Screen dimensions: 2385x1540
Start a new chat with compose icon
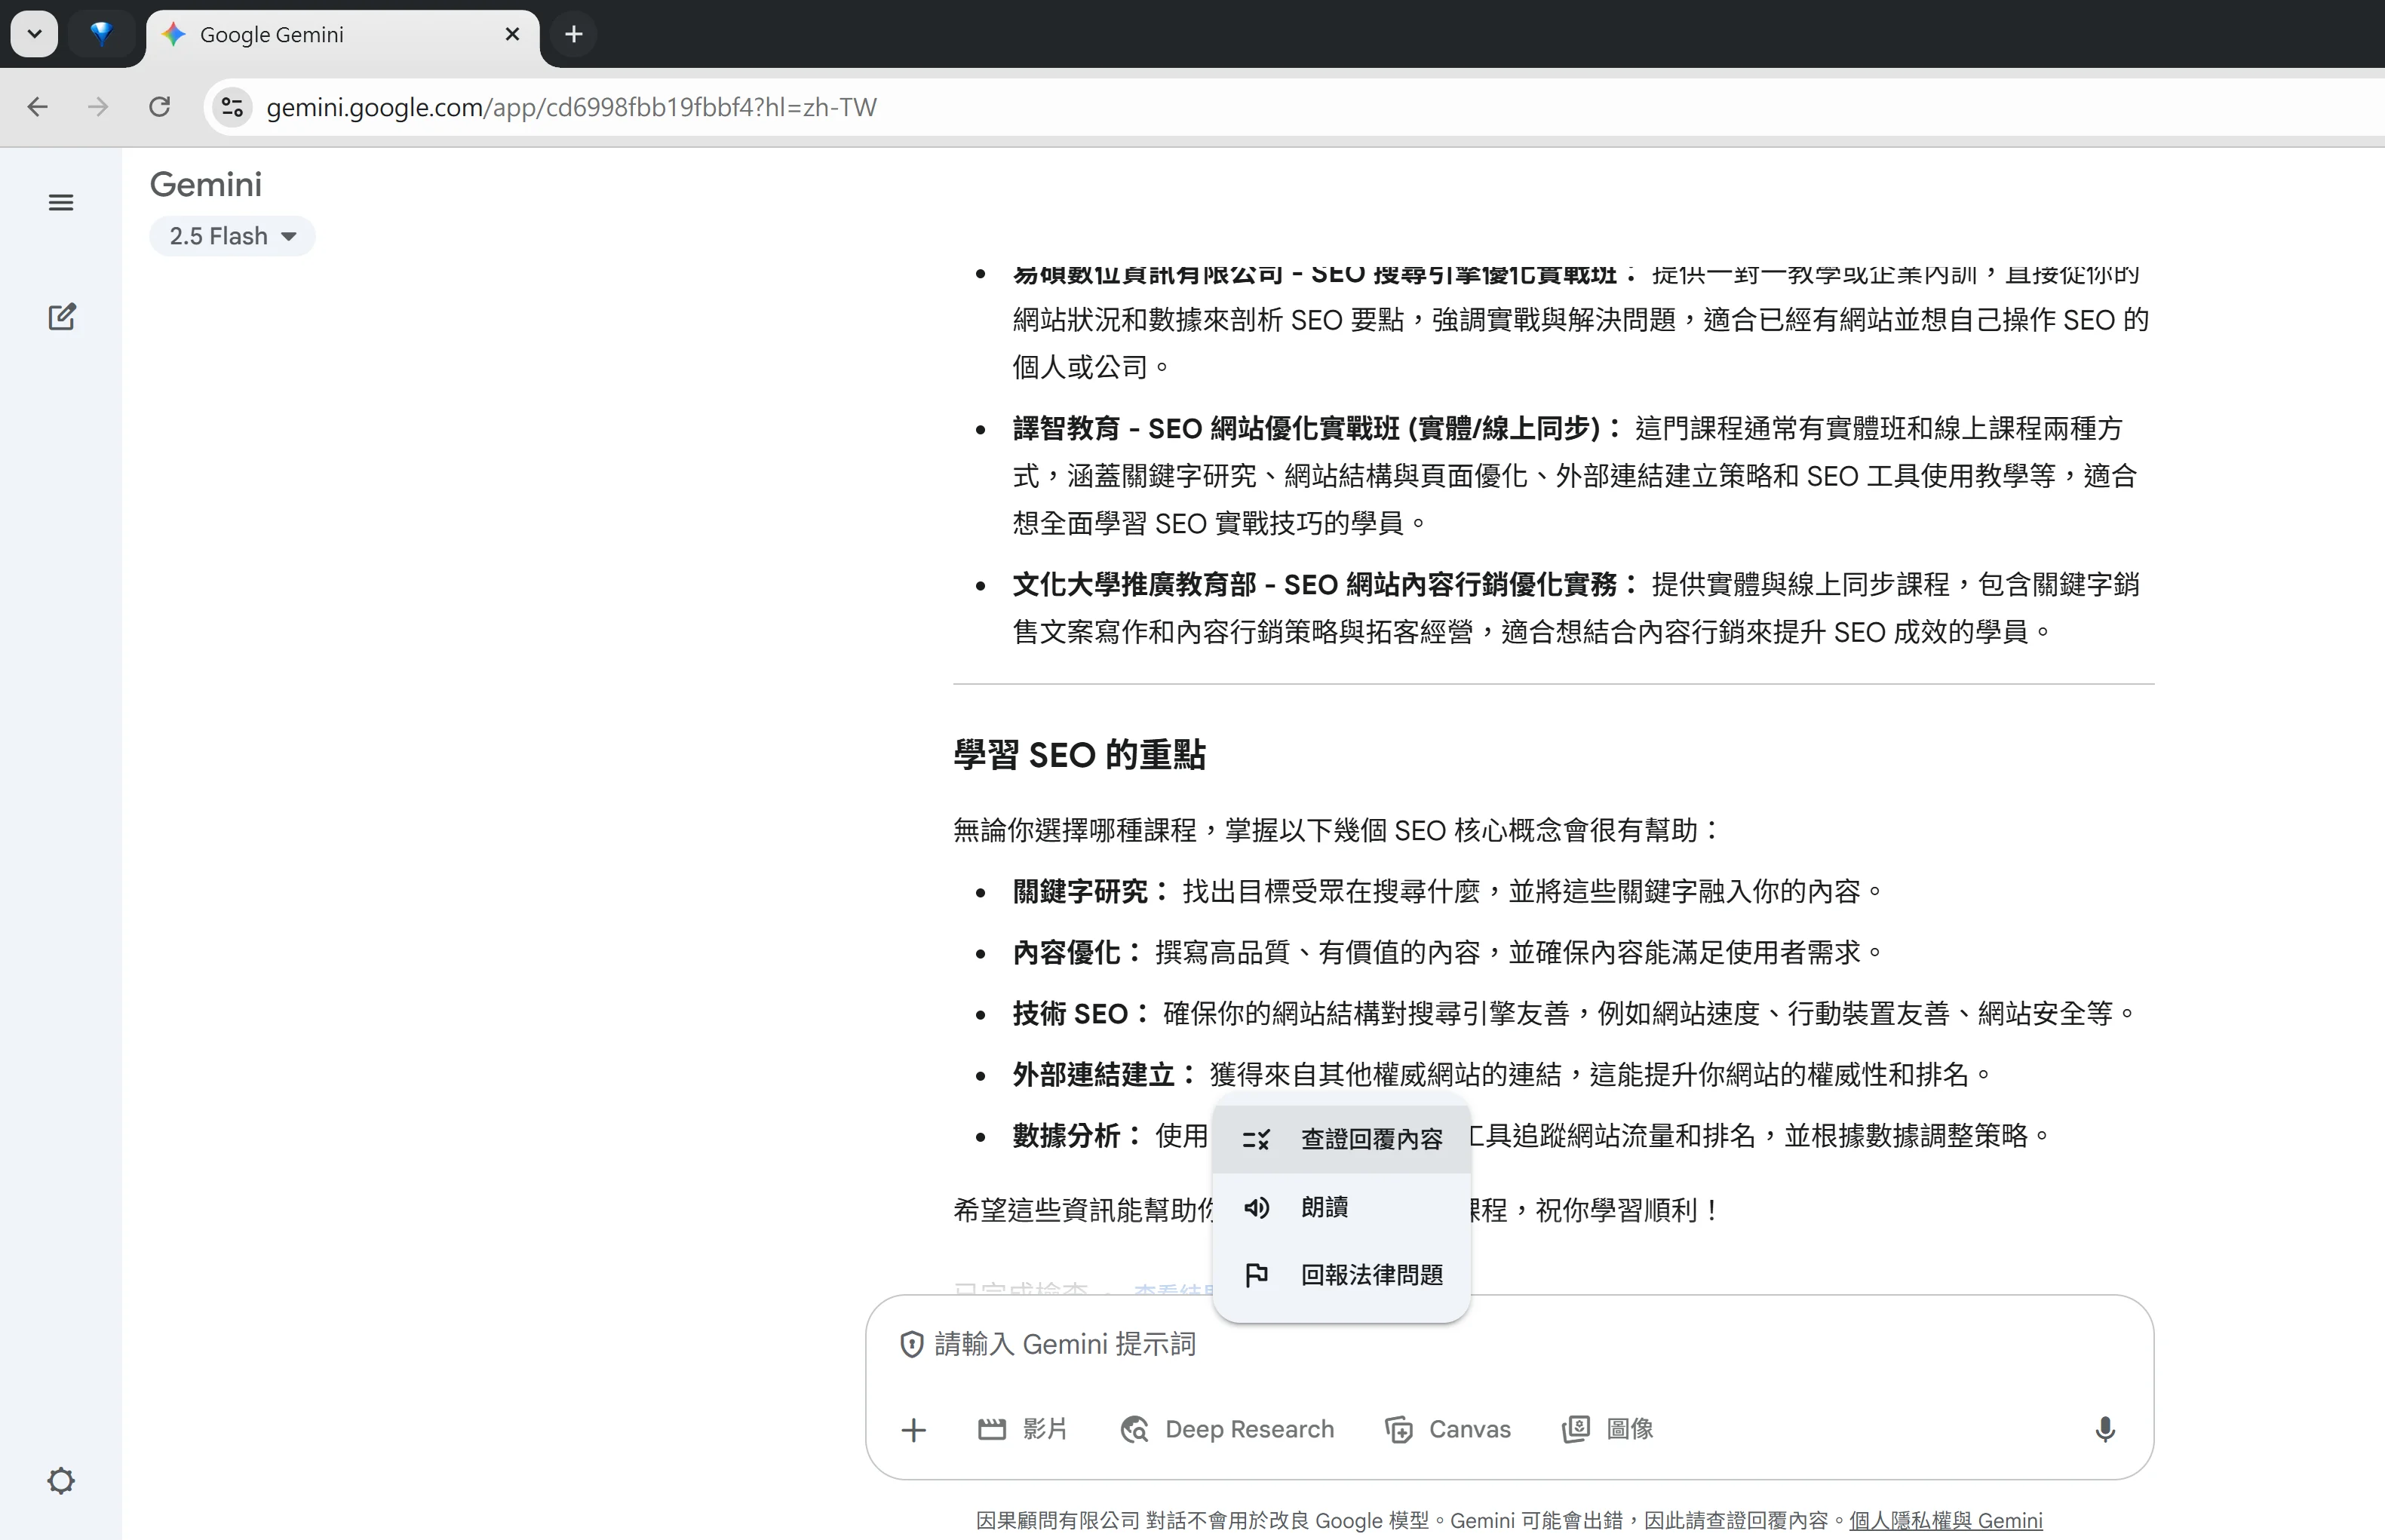[62, 317]
